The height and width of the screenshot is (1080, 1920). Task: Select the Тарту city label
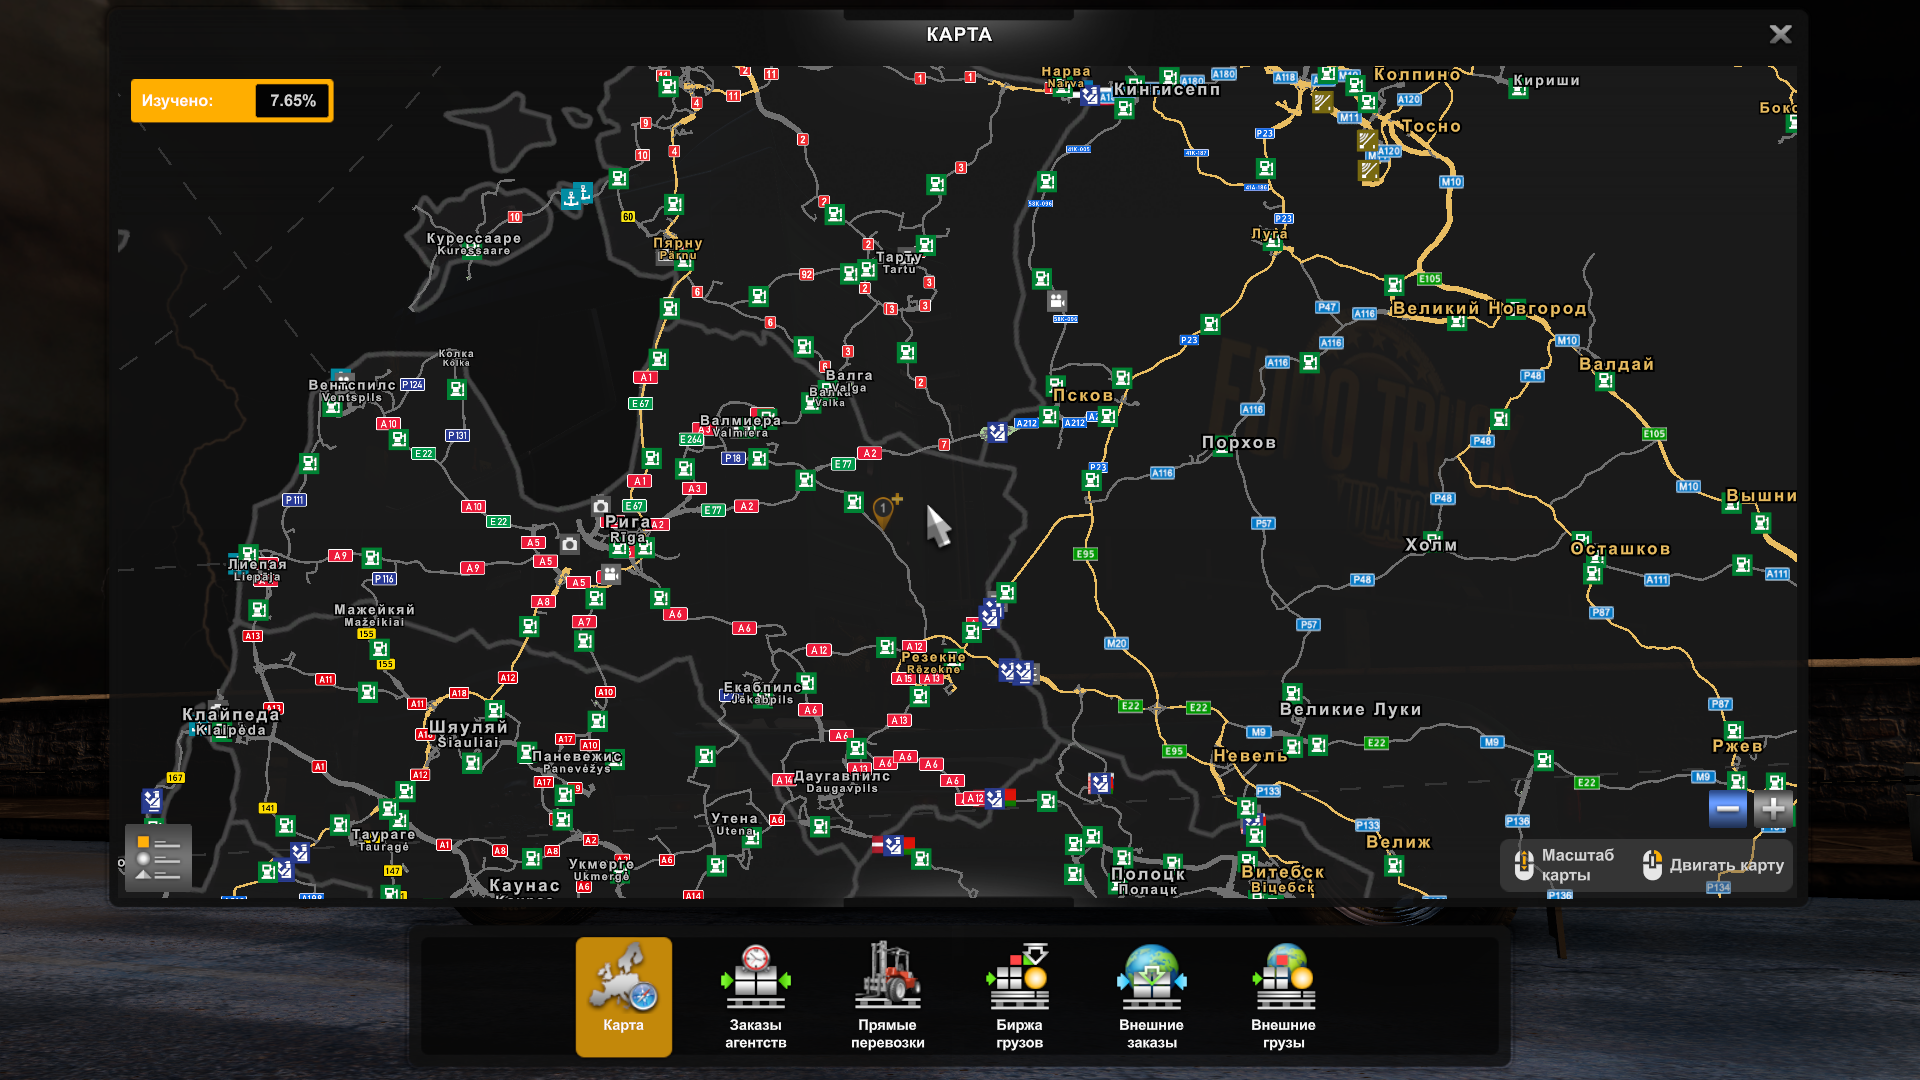click(898, 257)
